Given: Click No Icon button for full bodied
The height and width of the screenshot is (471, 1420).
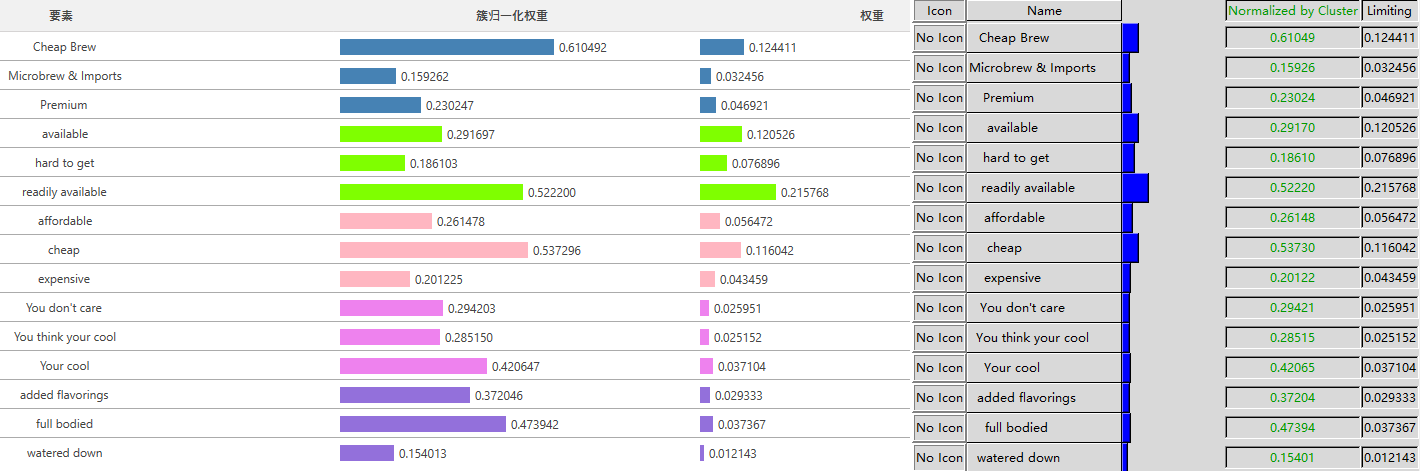Looking at the screenshot, I should coord(940,428).
